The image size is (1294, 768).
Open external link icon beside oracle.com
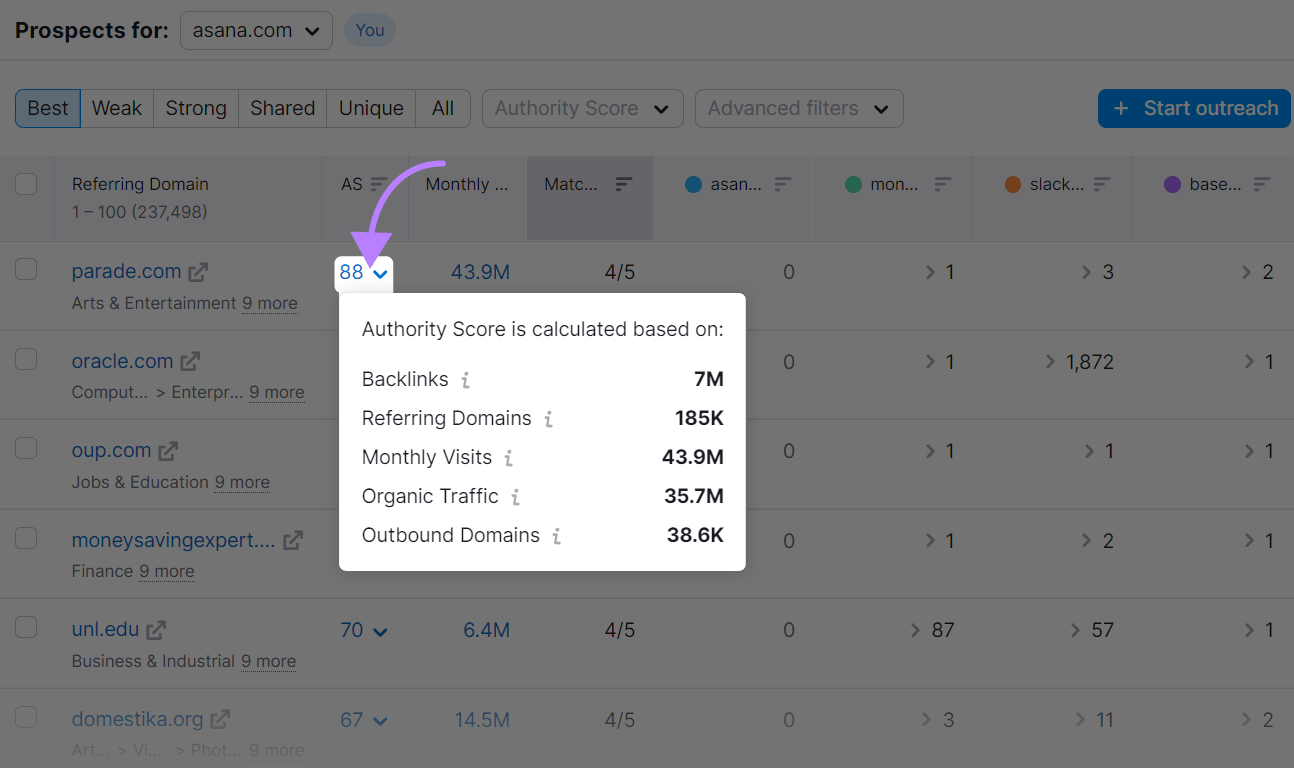pos(190,361)
